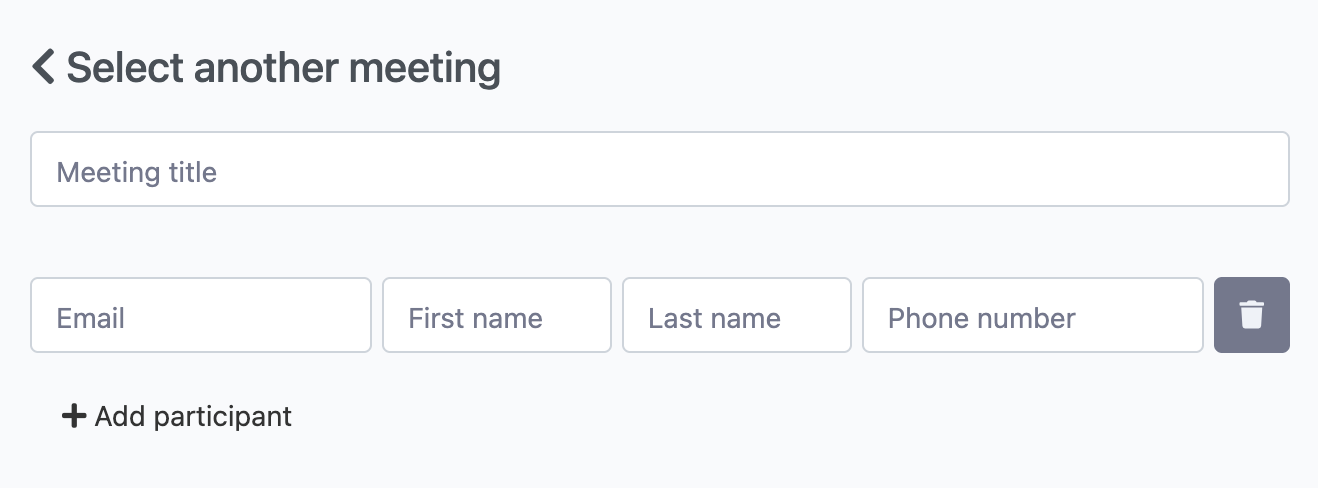
Task: Click the "Email" placeholder text
Action: point(91,319)
